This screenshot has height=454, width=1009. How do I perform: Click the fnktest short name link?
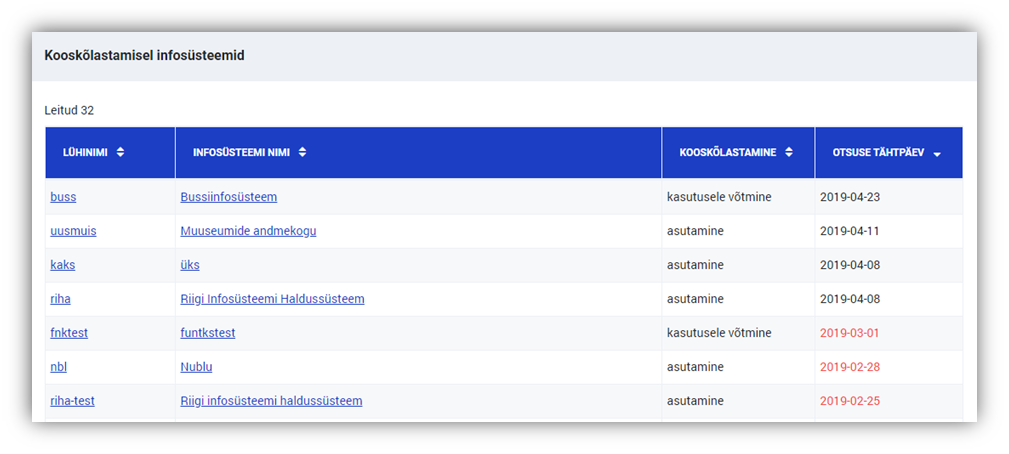[69, 333]
